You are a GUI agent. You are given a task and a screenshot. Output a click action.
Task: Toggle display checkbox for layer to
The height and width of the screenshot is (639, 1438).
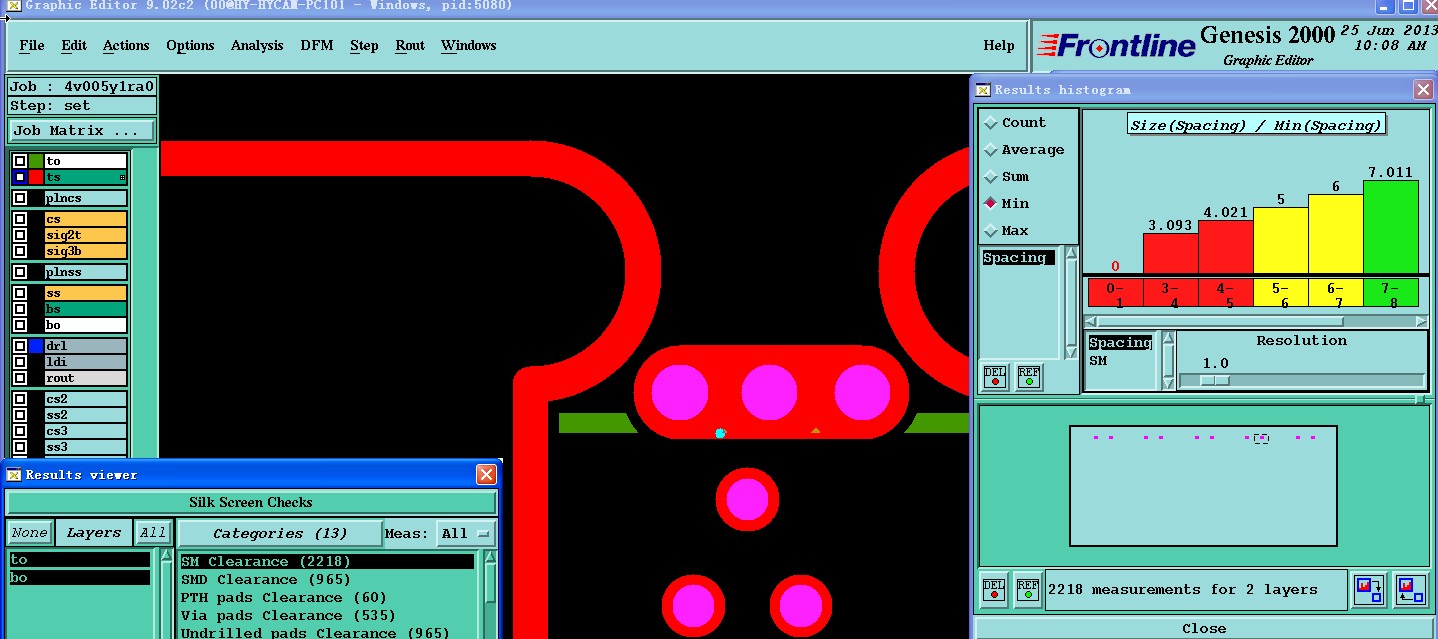(20, 161)
